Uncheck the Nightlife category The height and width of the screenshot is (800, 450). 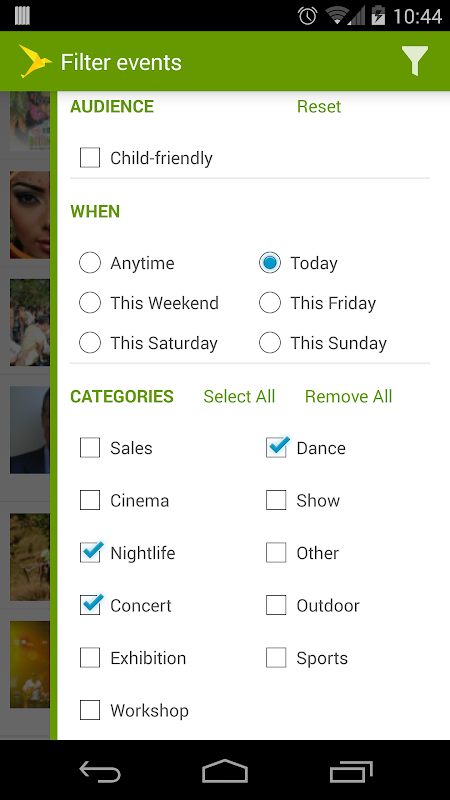pyautogui.click(x=90, y=553)
